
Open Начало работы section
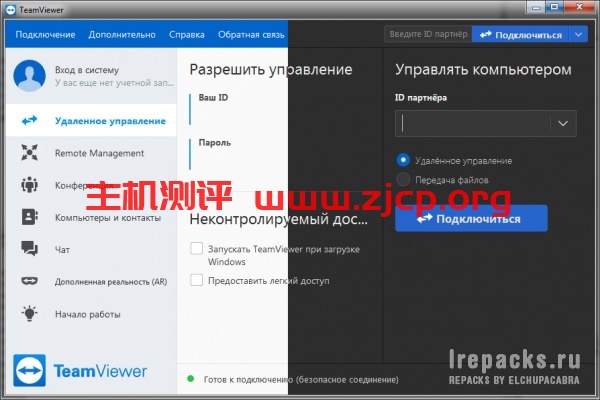[x=91, y=314]
